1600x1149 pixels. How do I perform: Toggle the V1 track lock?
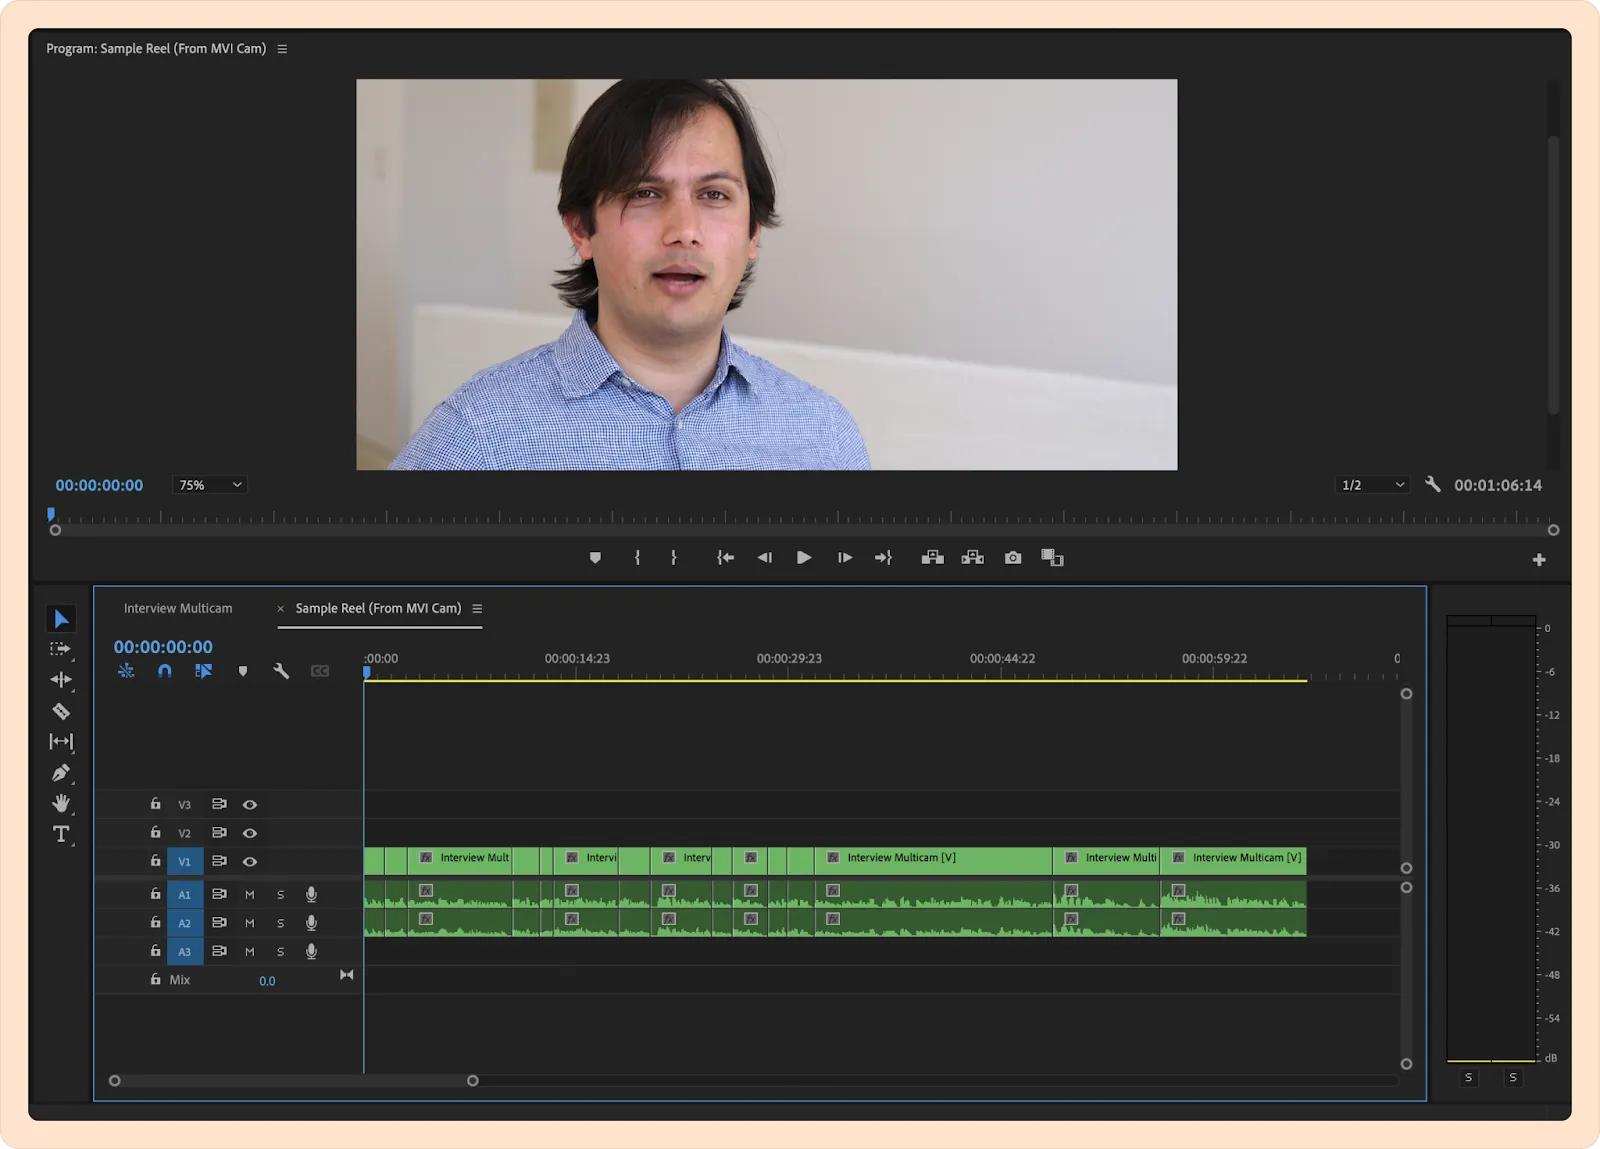click(155, 861)
